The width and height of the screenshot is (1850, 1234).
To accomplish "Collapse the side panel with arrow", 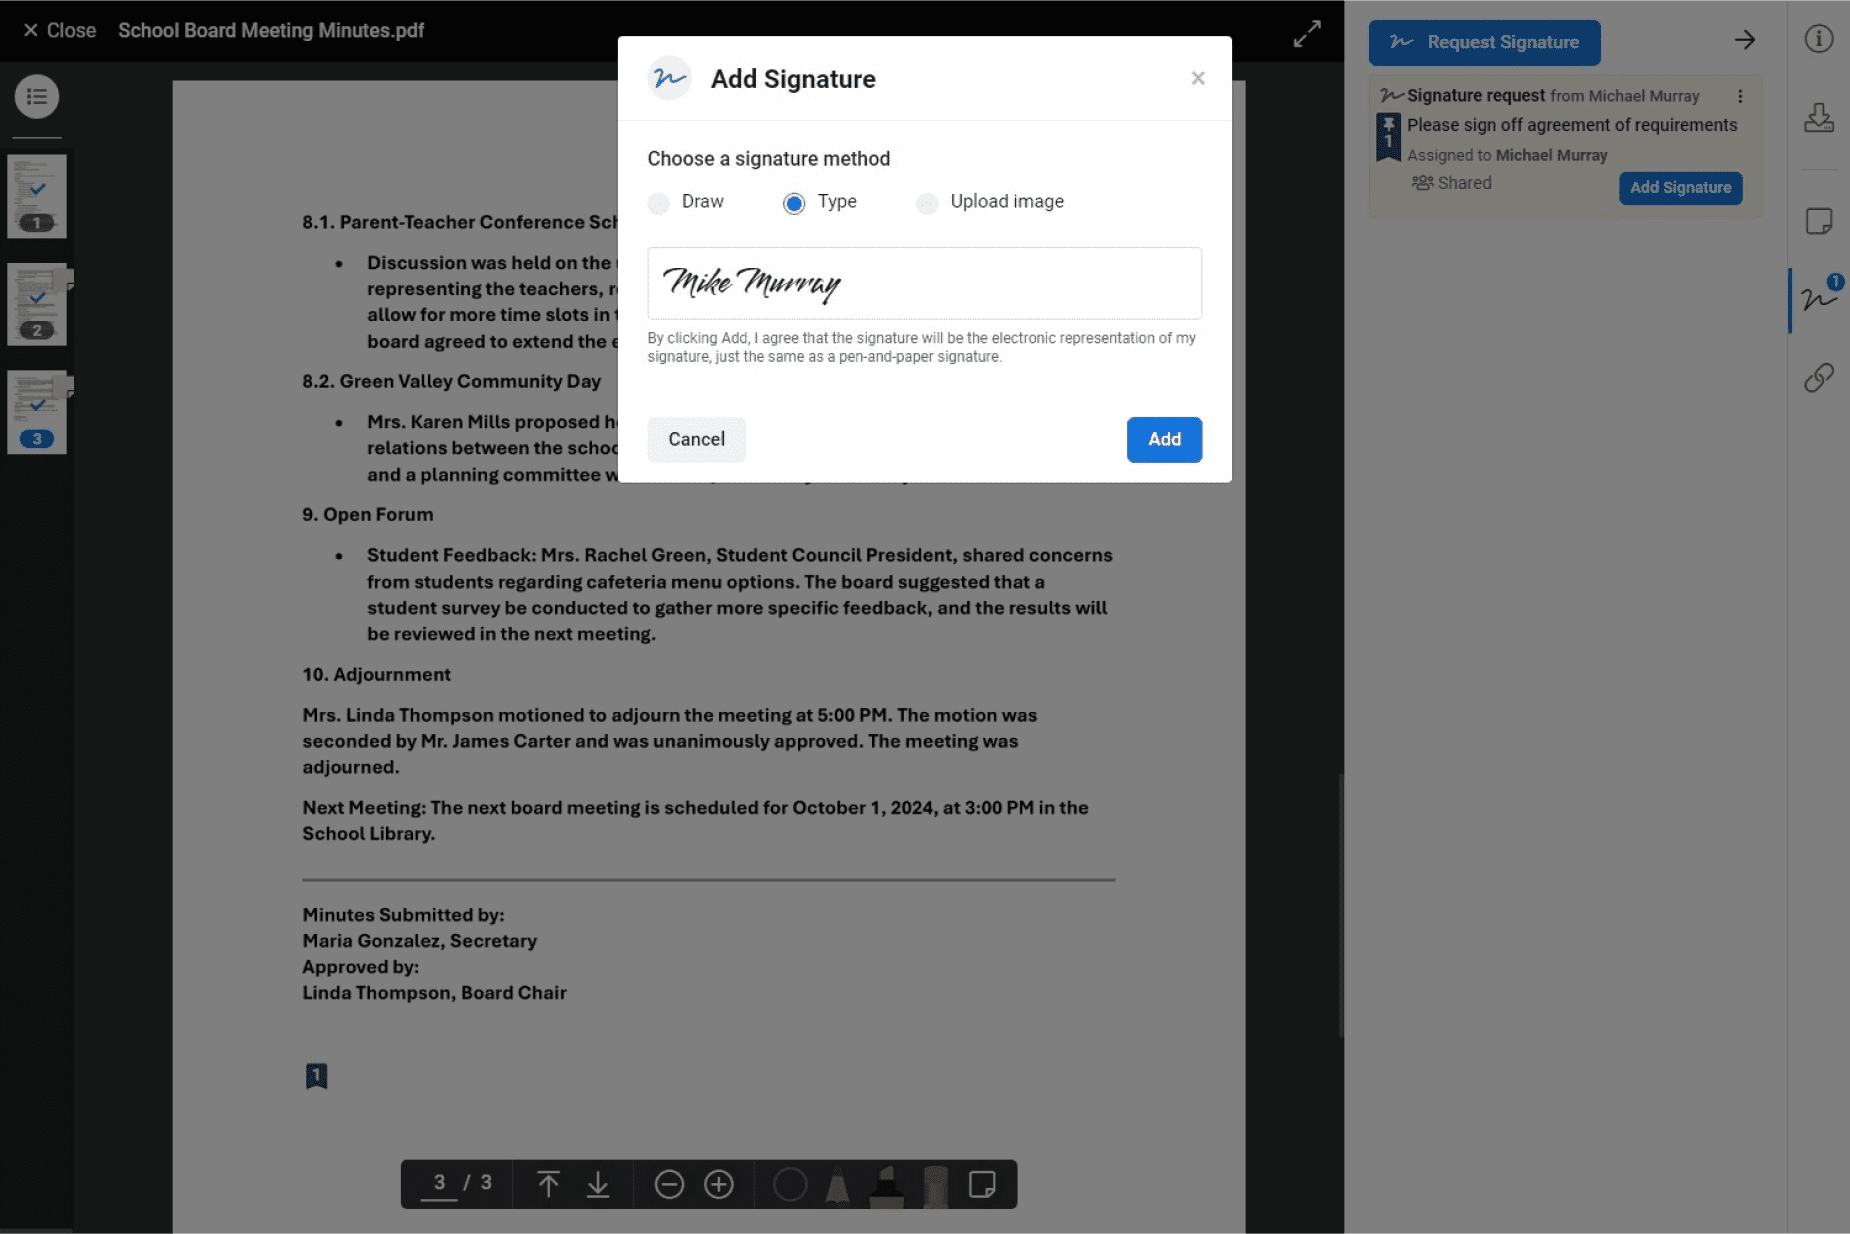I will pyautogui.click(x=1744, y=40).
